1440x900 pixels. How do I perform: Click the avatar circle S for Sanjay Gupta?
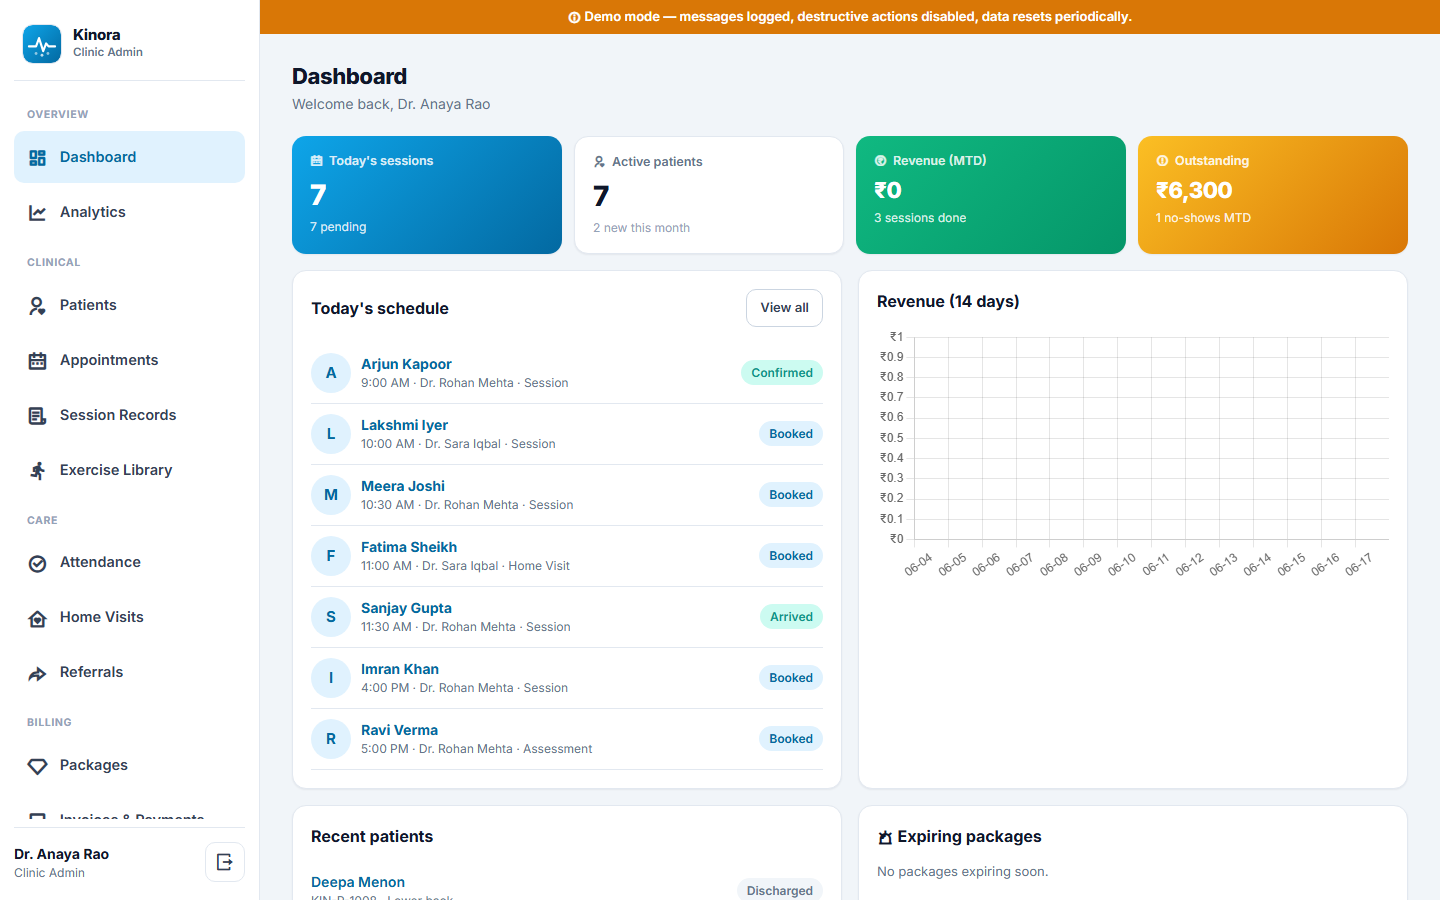click(331, 617)
